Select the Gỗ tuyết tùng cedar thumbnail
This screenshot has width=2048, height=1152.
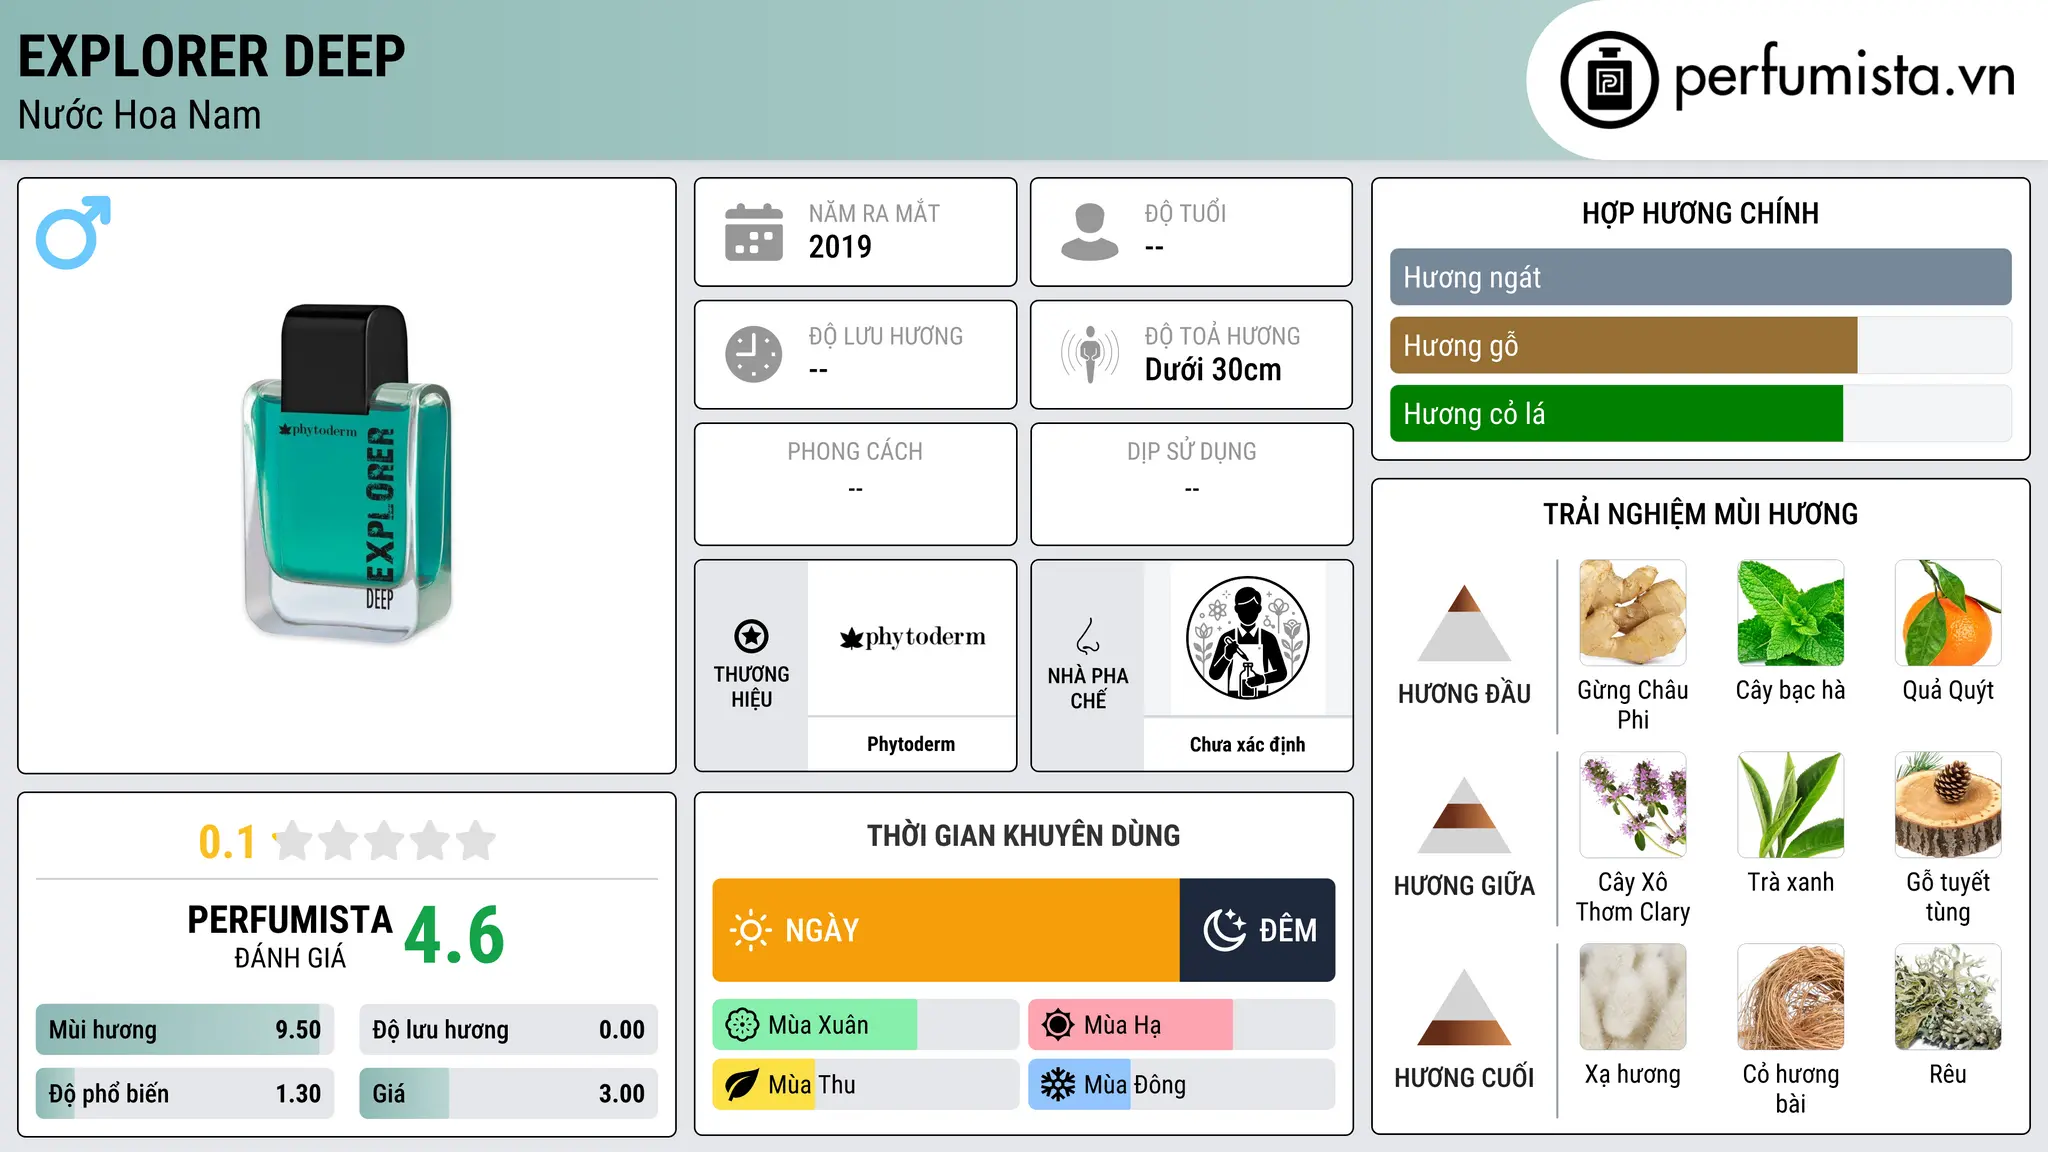1948,805
